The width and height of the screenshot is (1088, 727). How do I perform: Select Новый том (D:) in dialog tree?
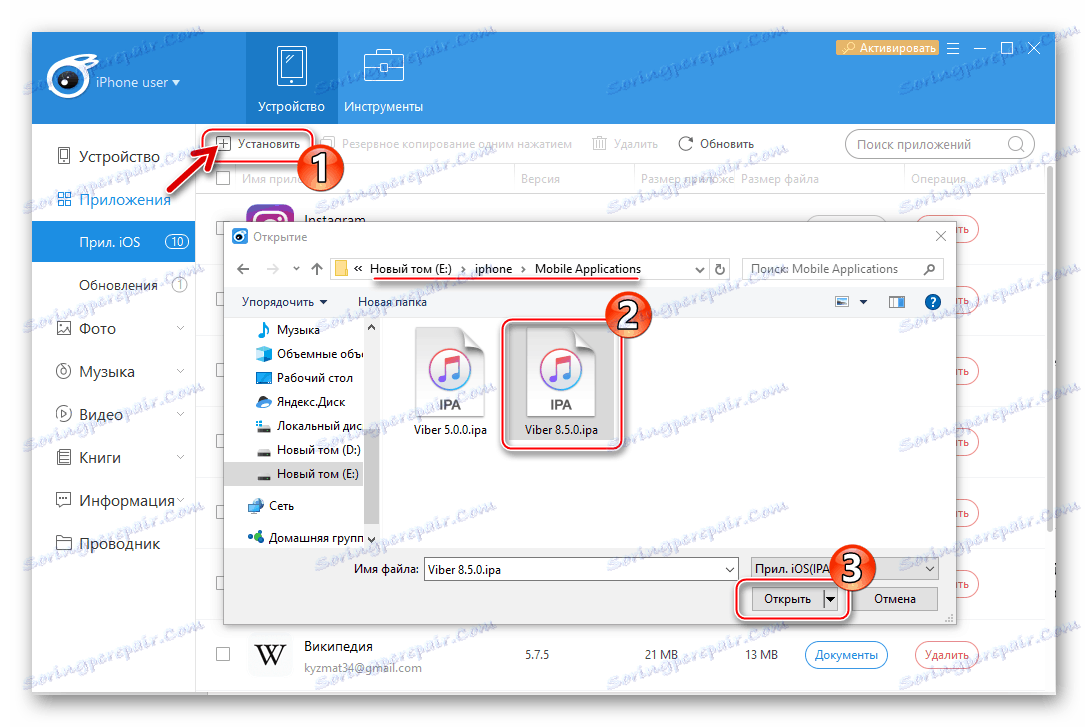click(308, 450)
